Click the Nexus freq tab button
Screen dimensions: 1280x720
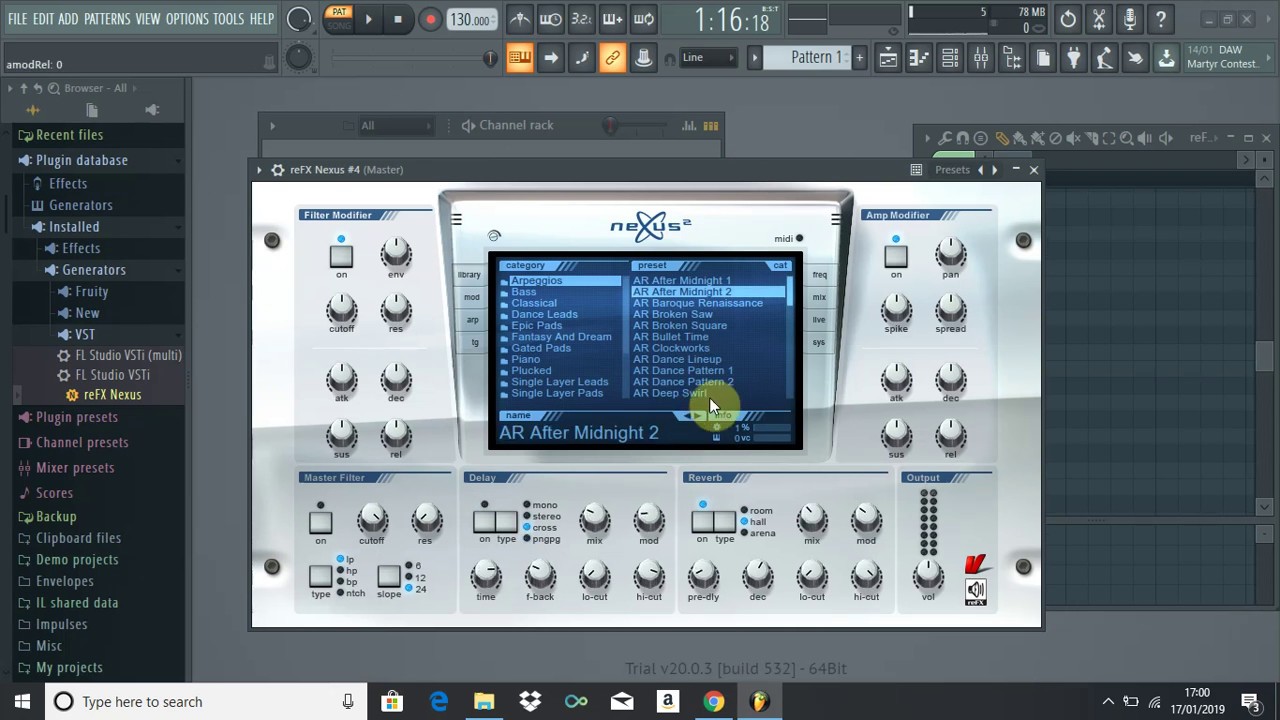coord(820,275)
